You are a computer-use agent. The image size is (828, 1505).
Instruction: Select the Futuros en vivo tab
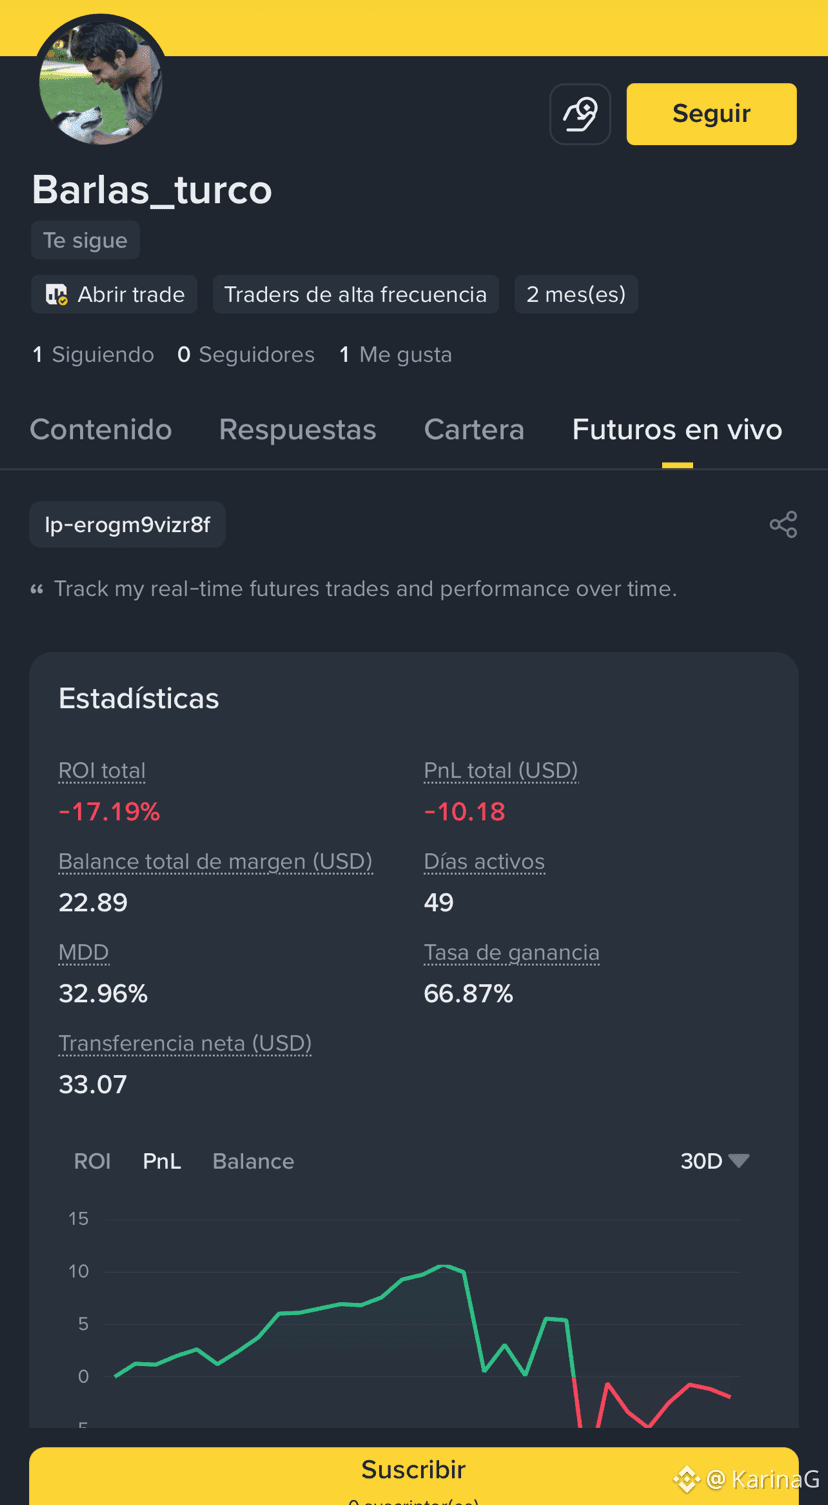click(677, 430)
